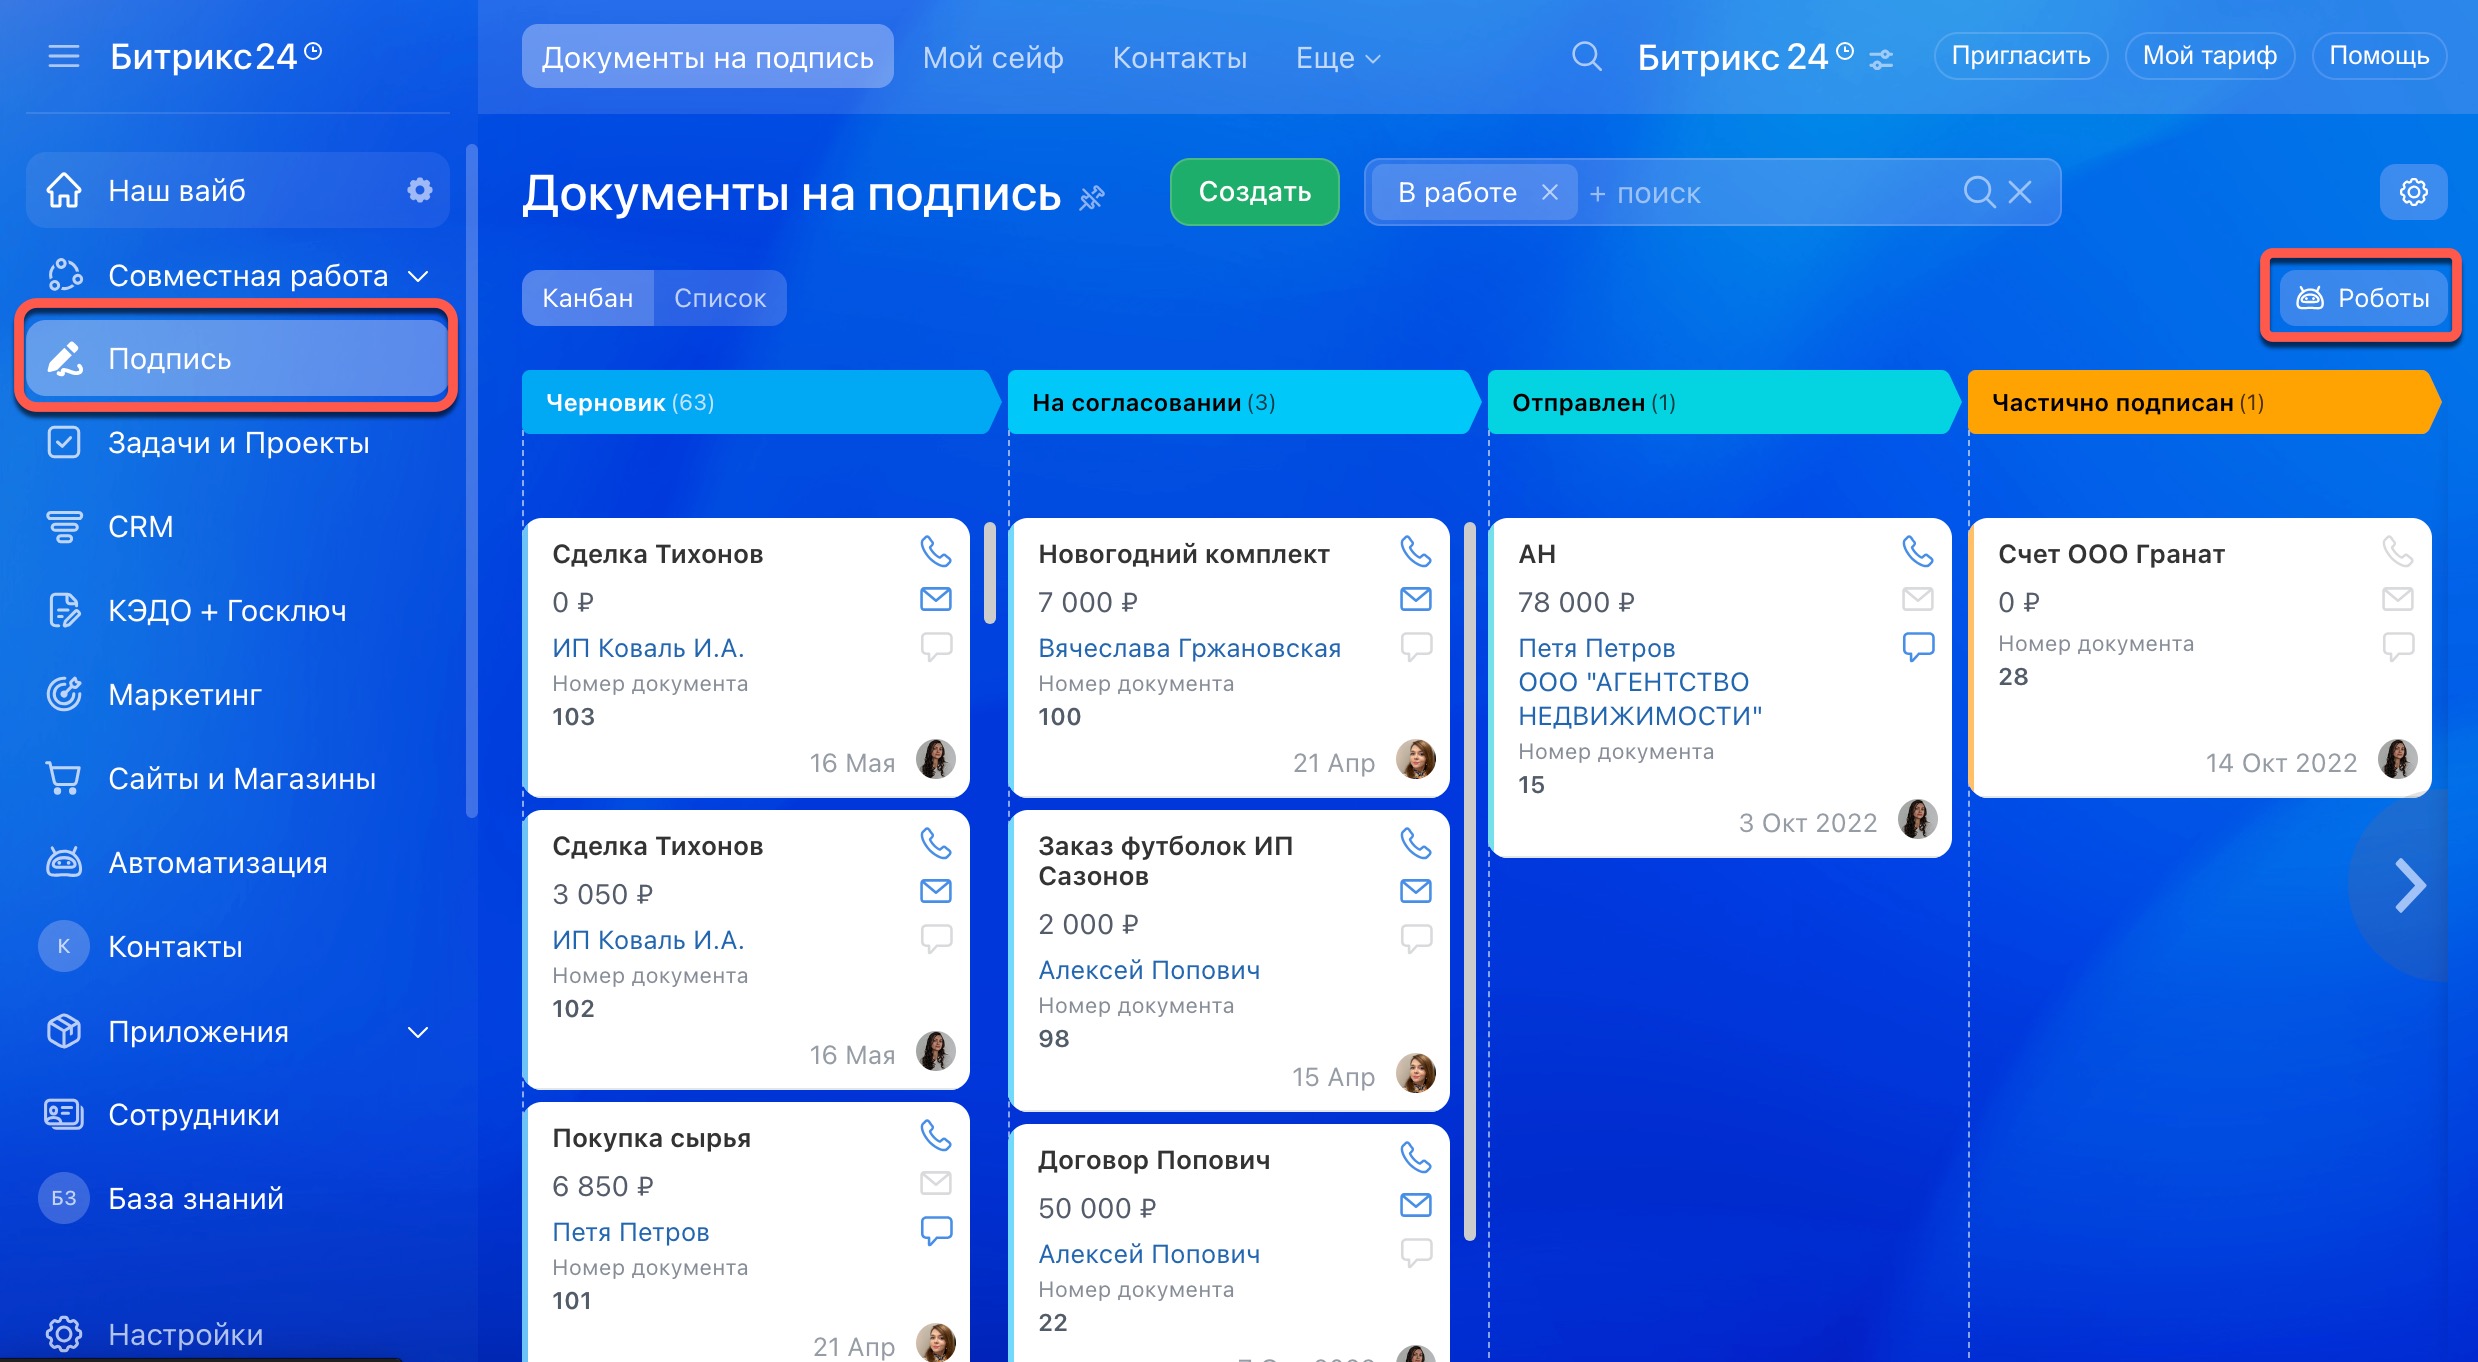Click Помощь button
2478x1362 pixels.
[x=2379, y=56]
